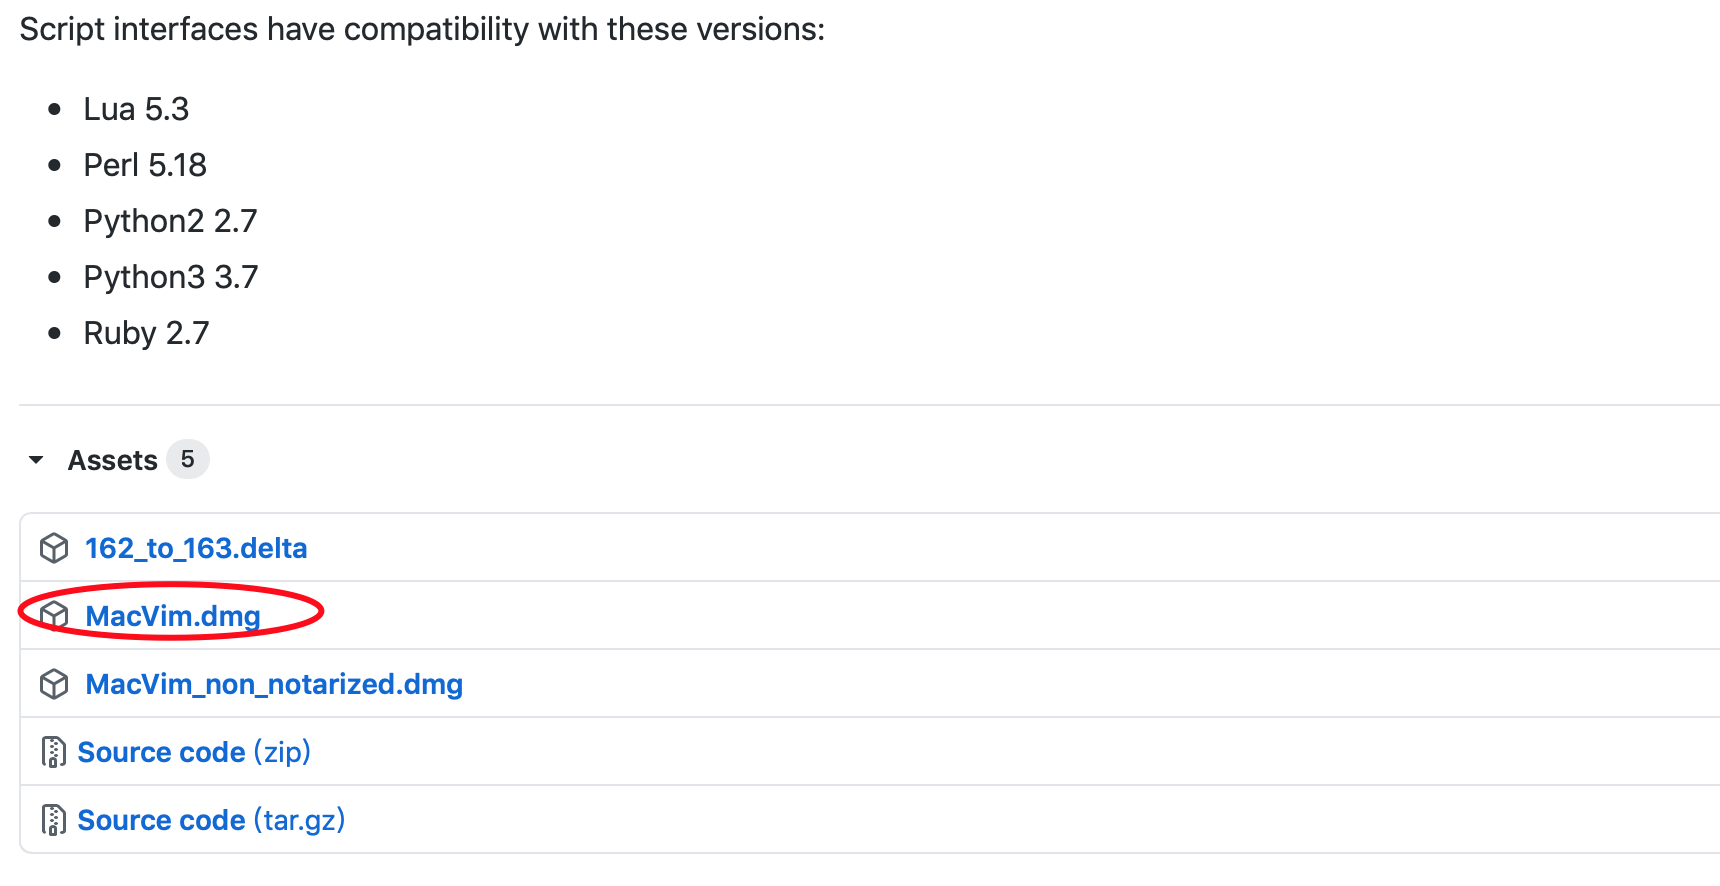
Task: Click the Assets section header
Action: 112,459
